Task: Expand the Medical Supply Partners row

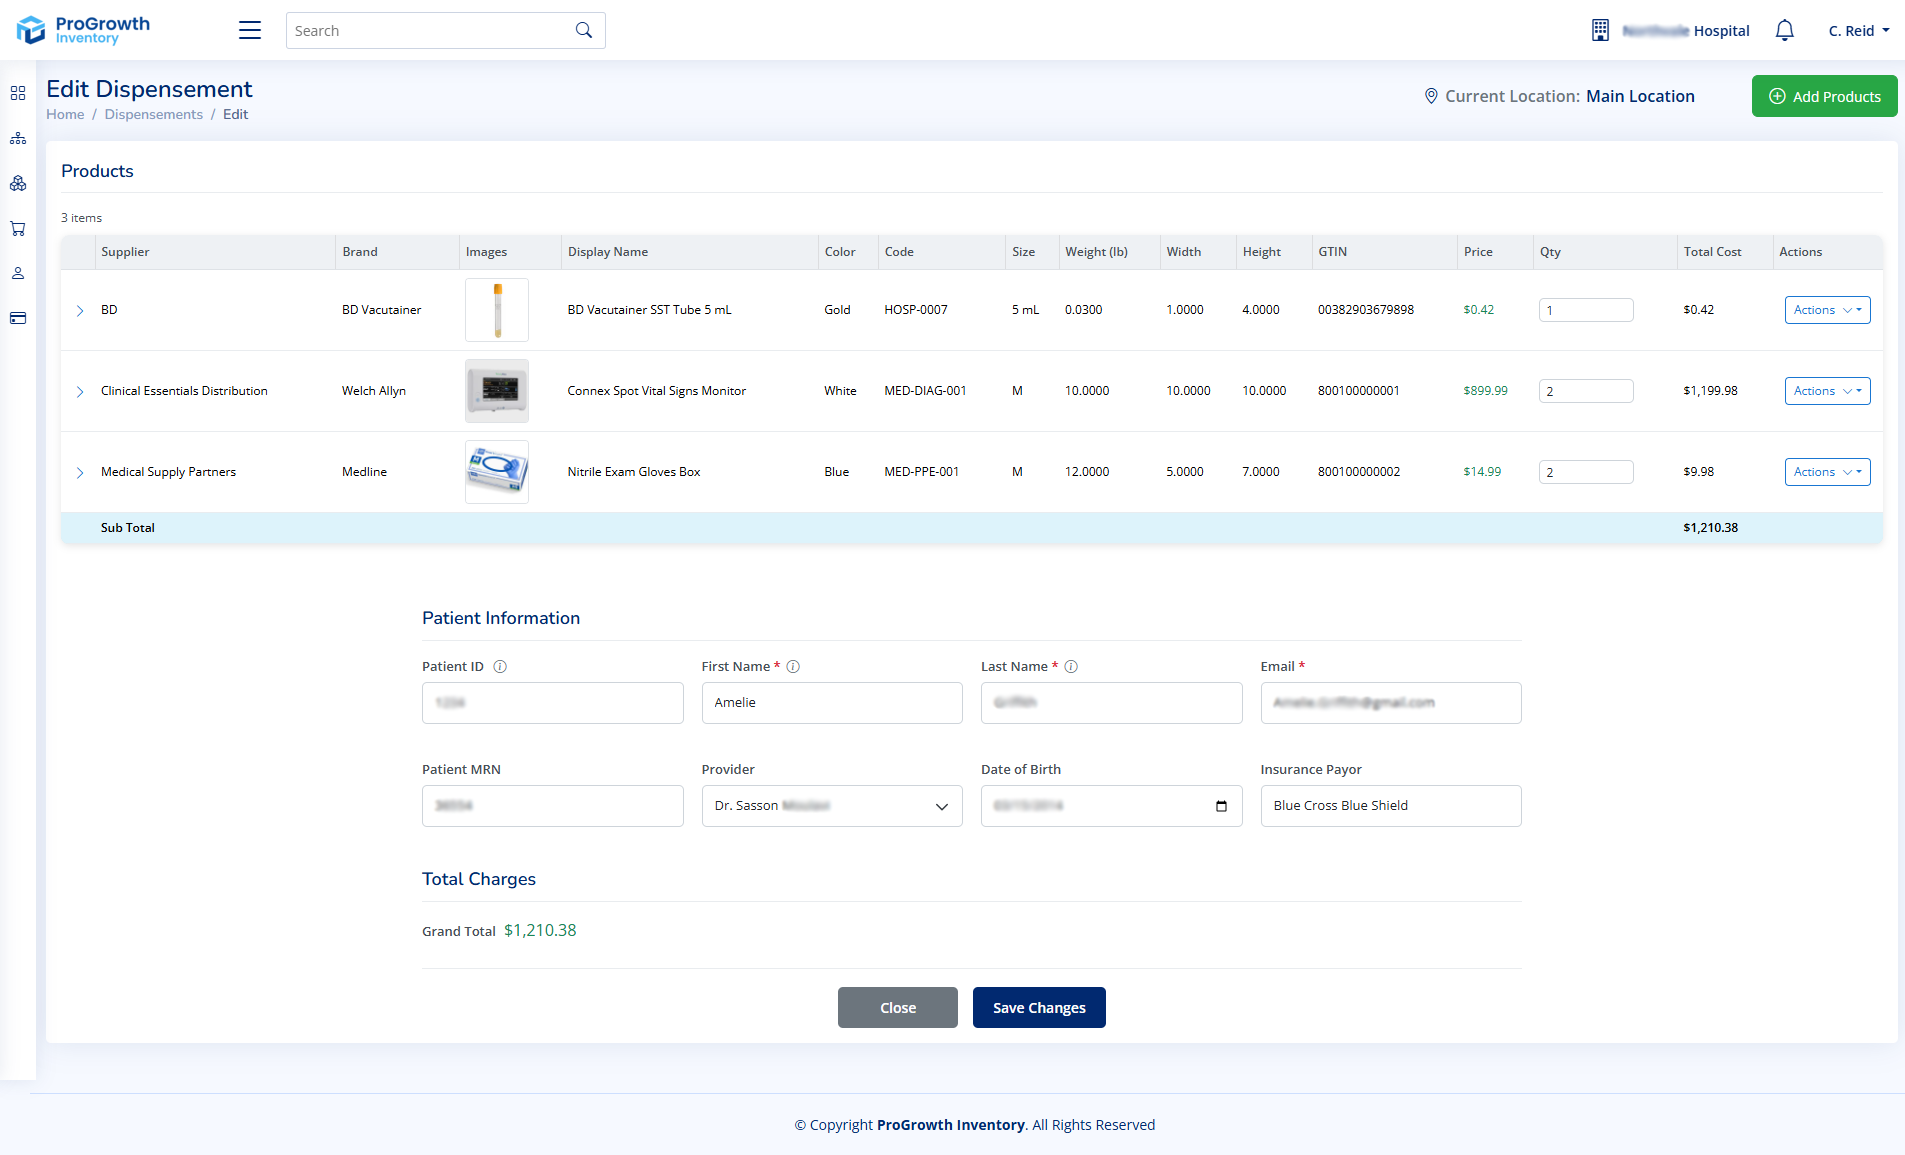Action: tap(80, 473)
